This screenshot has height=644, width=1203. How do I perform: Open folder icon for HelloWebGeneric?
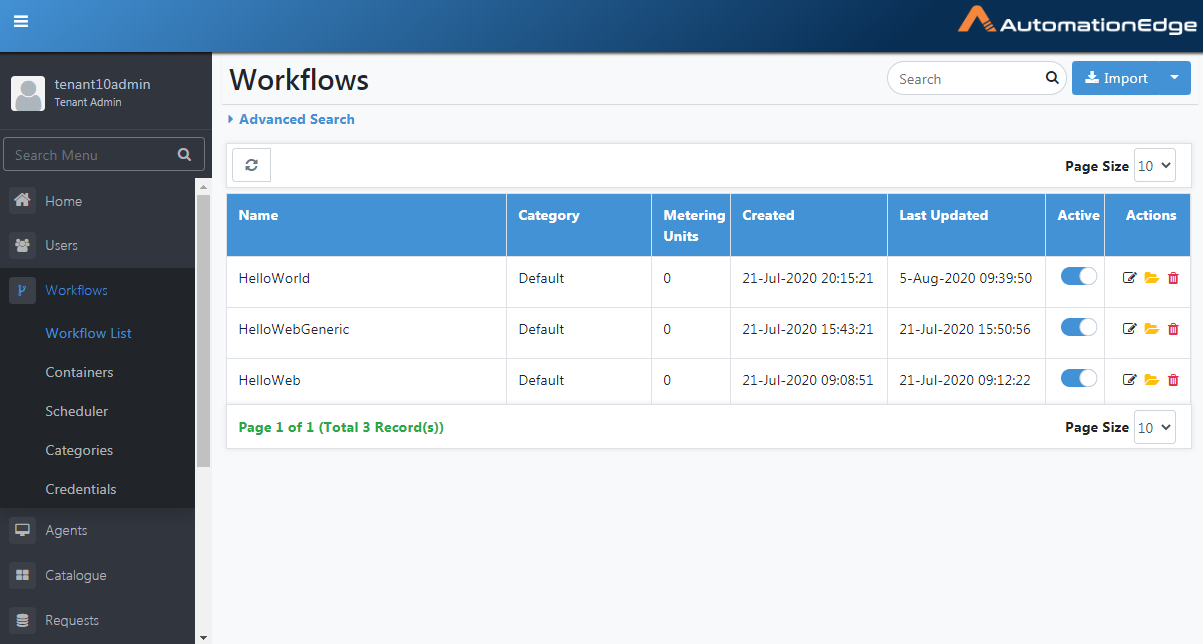[x=1152, y=329]
